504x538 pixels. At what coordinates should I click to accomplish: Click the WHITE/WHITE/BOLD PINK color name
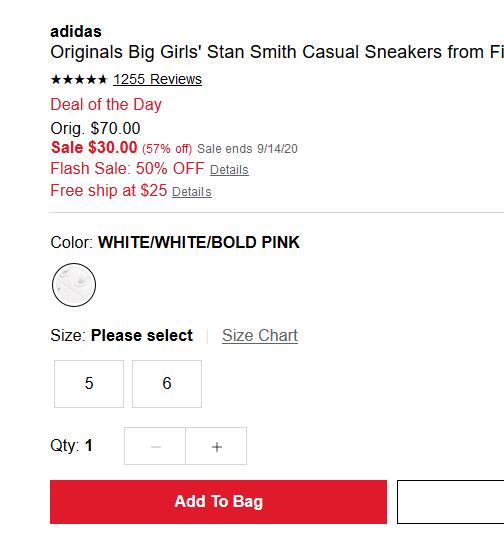coord(199,242)
